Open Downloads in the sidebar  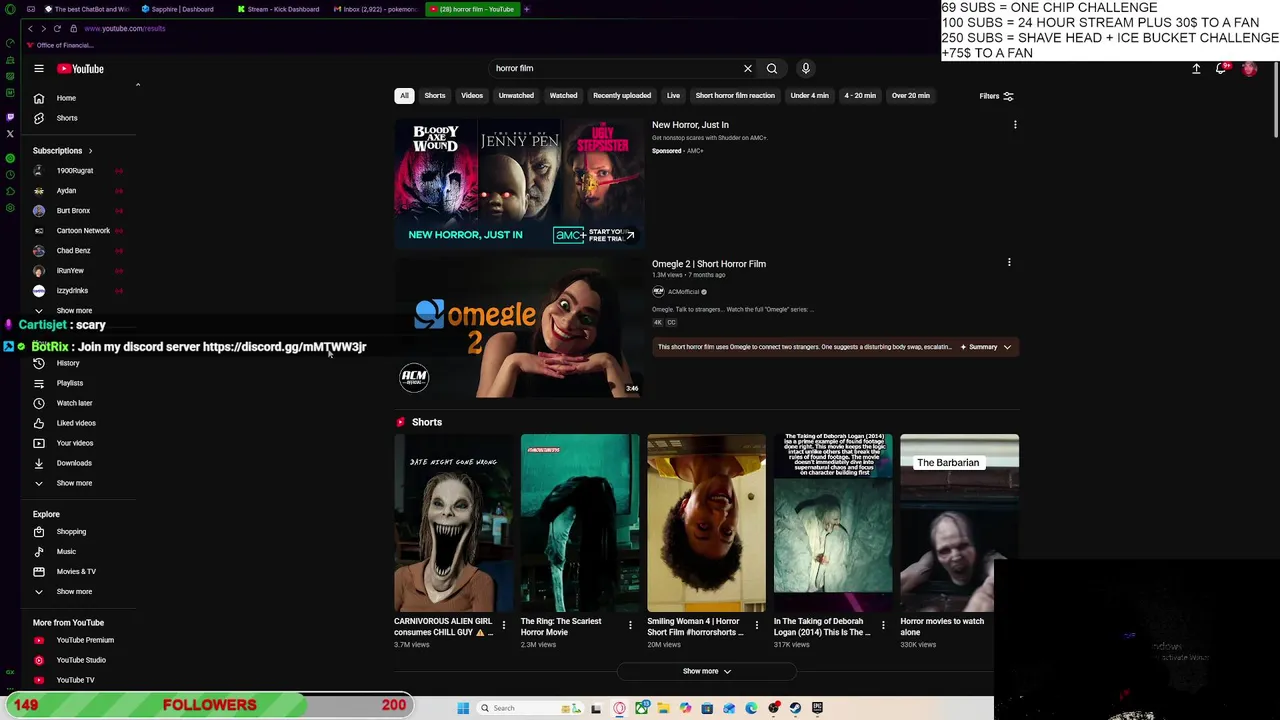click(74, 463)
